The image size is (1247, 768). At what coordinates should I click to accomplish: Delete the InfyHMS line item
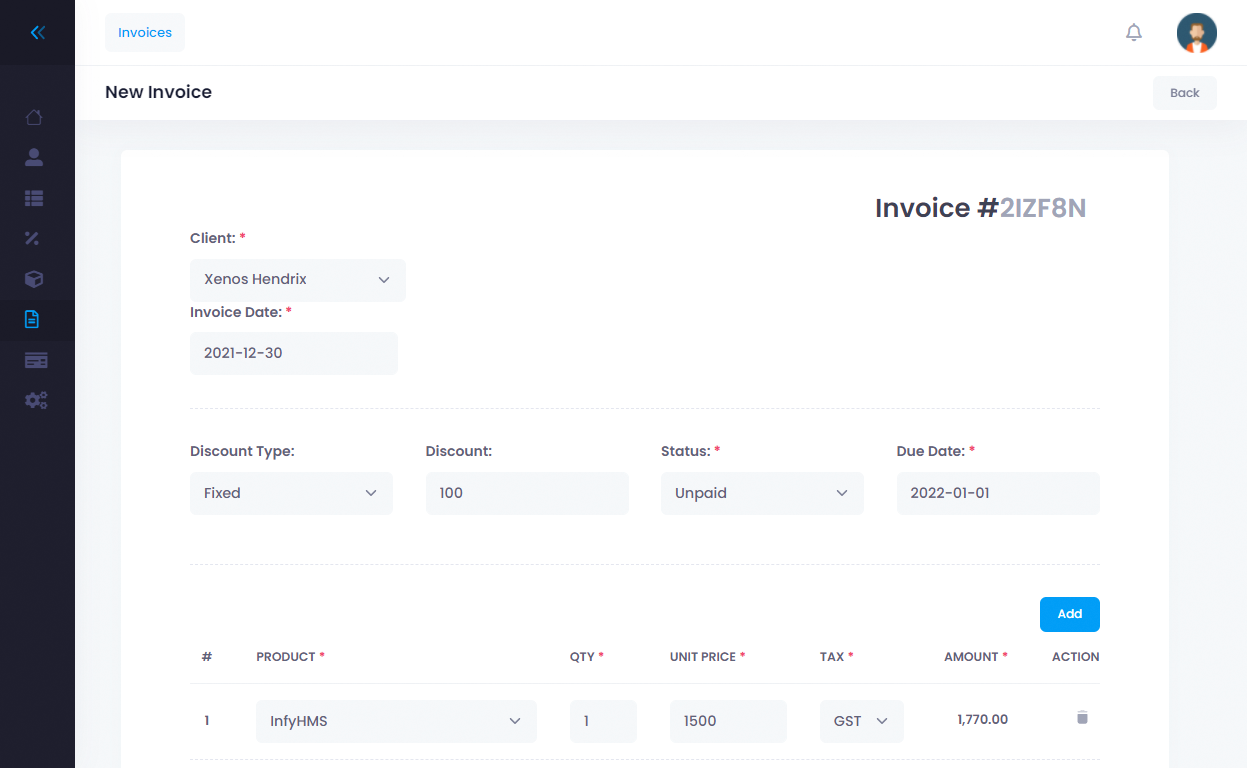tap(1081, 717)
